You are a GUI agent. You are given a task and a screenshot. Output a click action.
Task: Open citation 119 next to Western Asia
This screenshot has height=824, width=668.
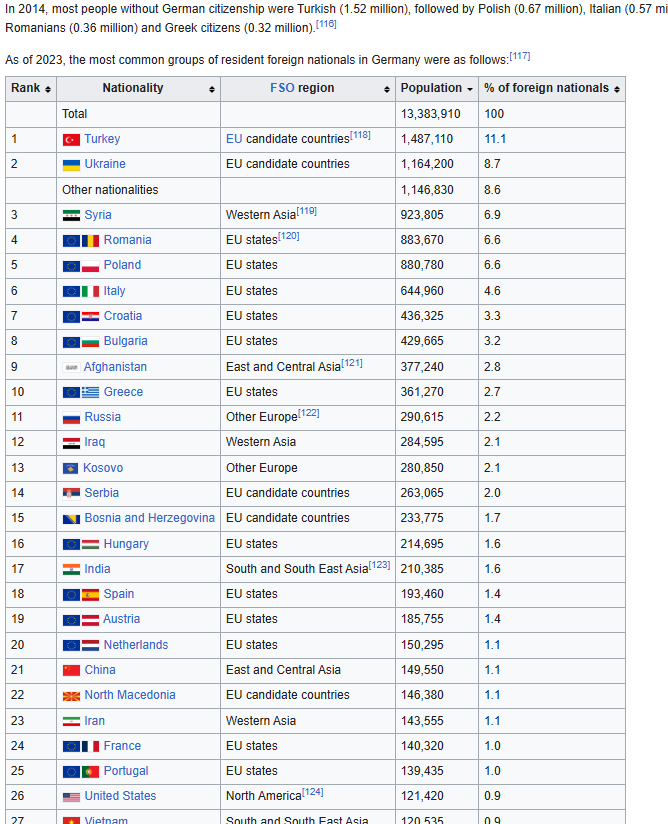tap(306, 211)
